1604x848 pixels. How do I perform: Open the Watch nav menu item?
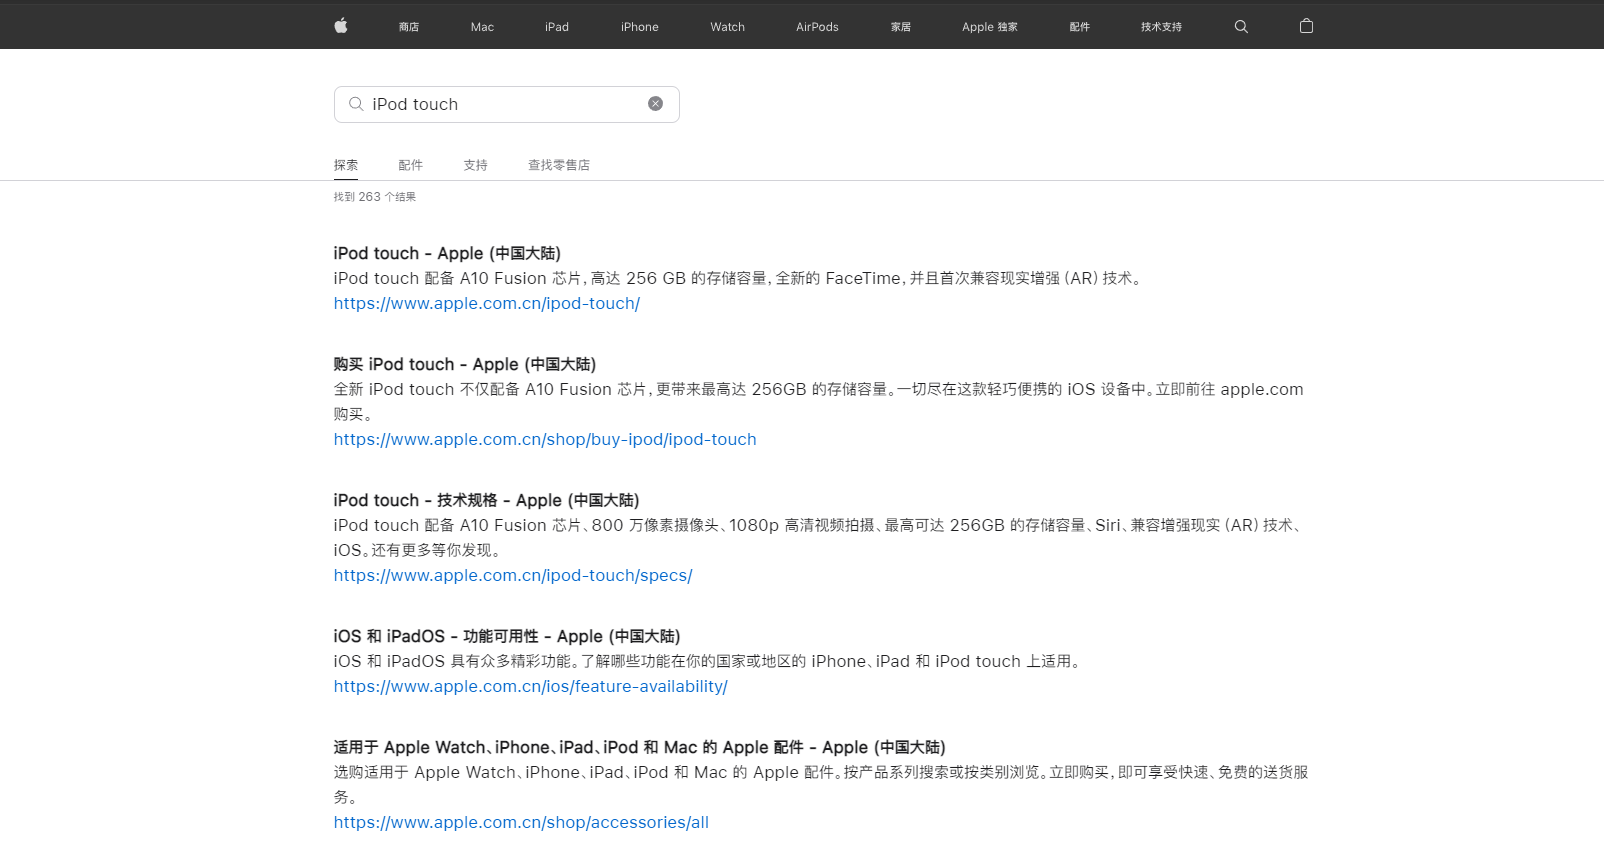pos(728,27)
